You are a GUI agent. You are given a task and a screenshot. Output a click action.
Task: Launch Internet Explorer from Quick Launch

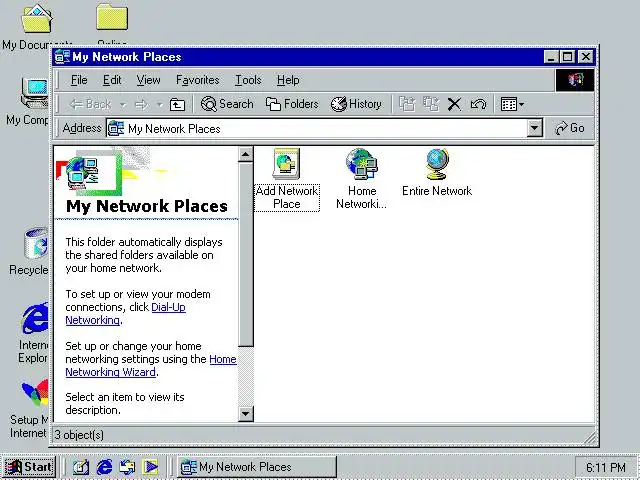[104, 467]
